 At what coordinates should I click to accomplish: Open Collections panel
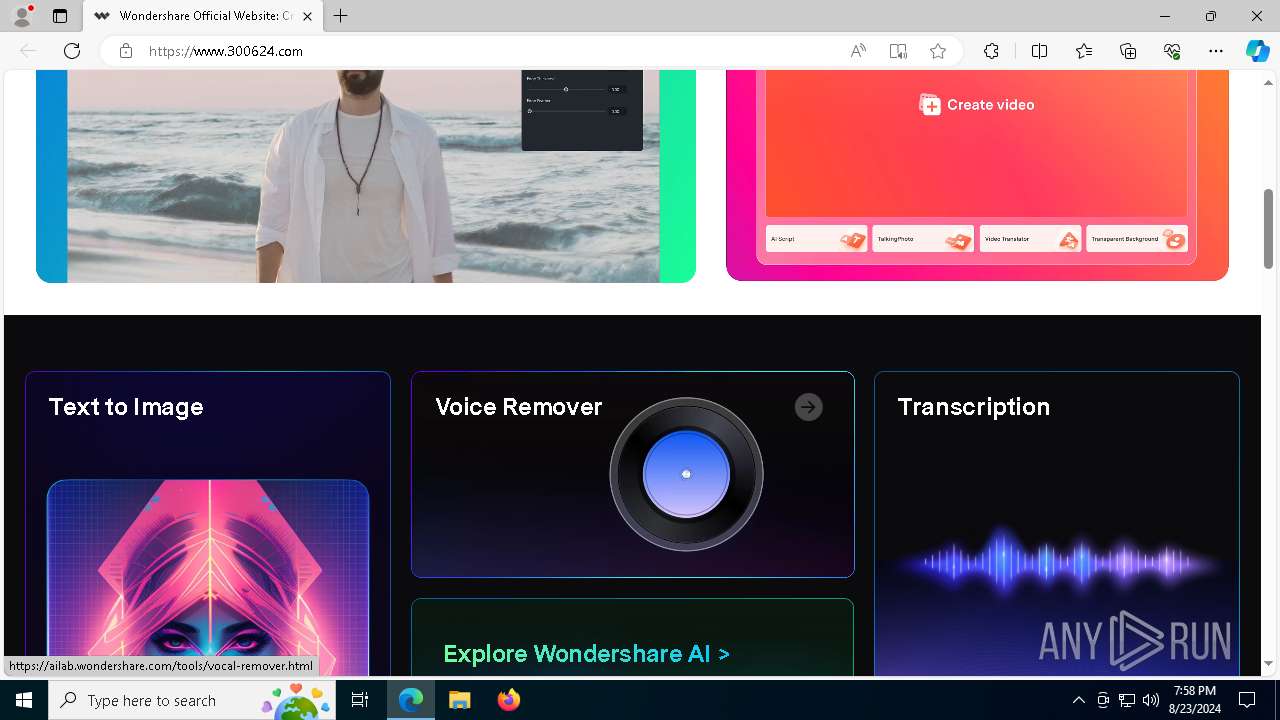1128,51
